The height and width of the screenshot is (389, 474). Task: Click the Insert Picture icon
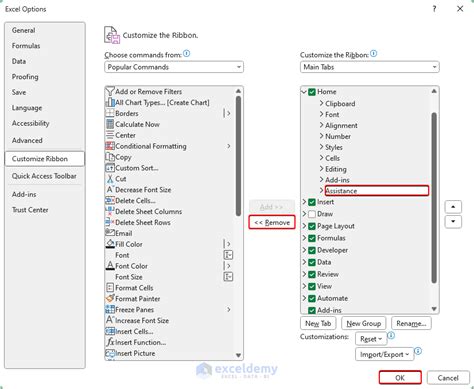coord(110,353)
